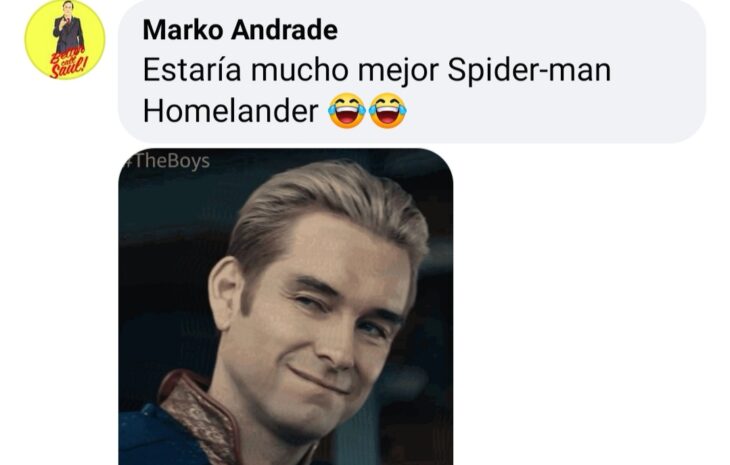The height and width of the screenshot is (465, 730).
Task: Open Marko Andrade's profile name link
Action: [240, 30]
